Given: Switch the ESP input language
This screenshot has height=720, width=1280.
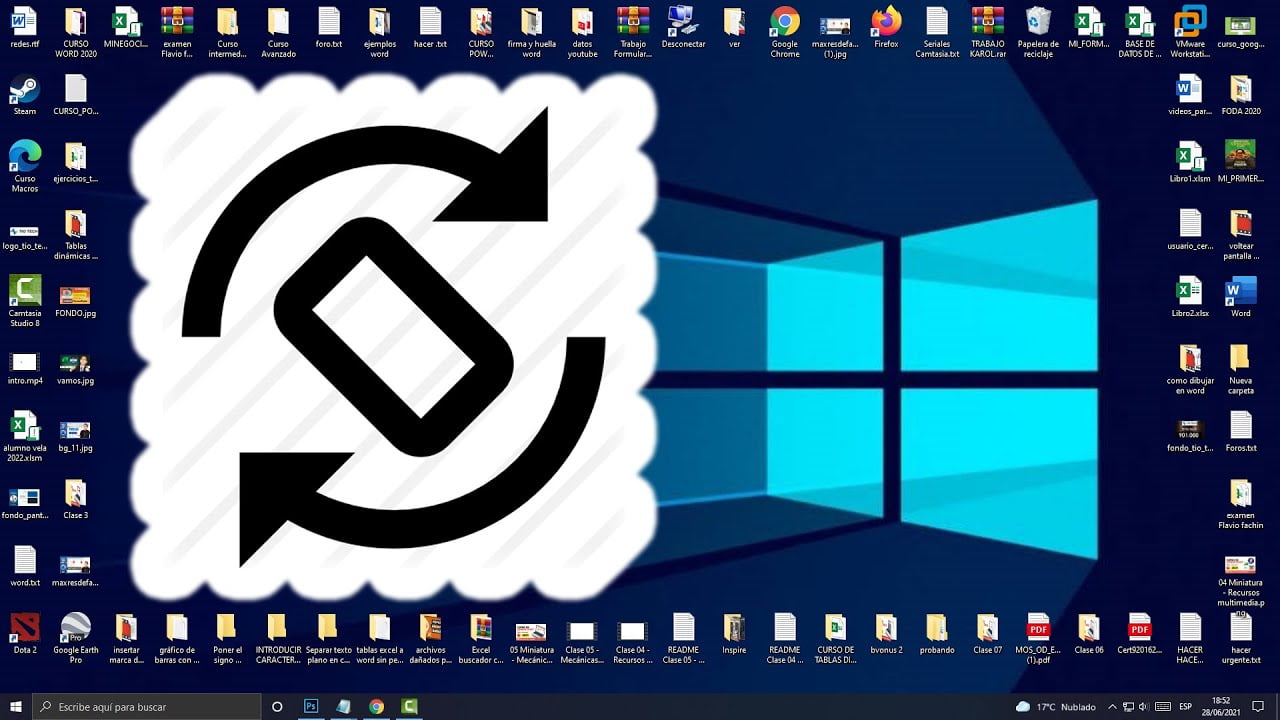Looking at the screenshot, I should click(x=1187, y=706).
